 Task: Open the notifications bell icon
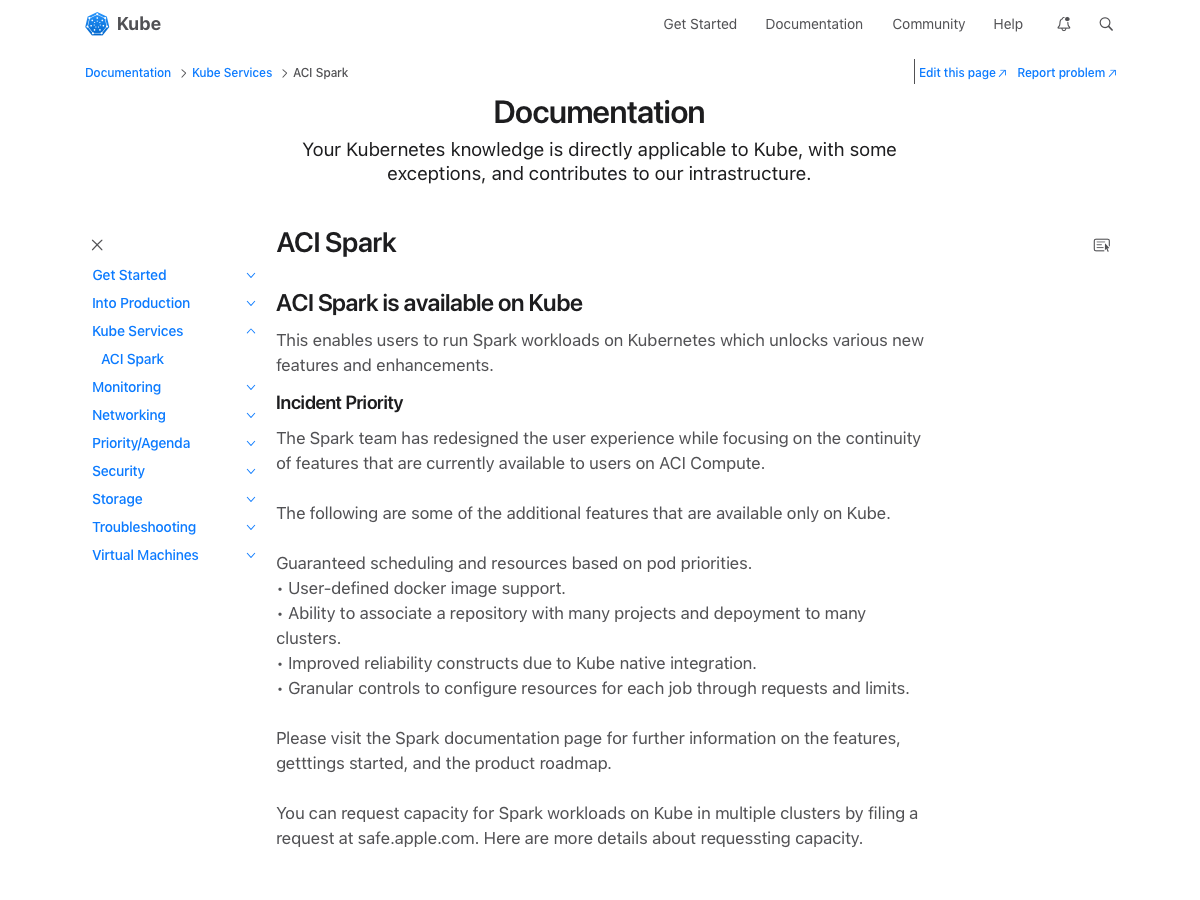(x=1064, y=24)
